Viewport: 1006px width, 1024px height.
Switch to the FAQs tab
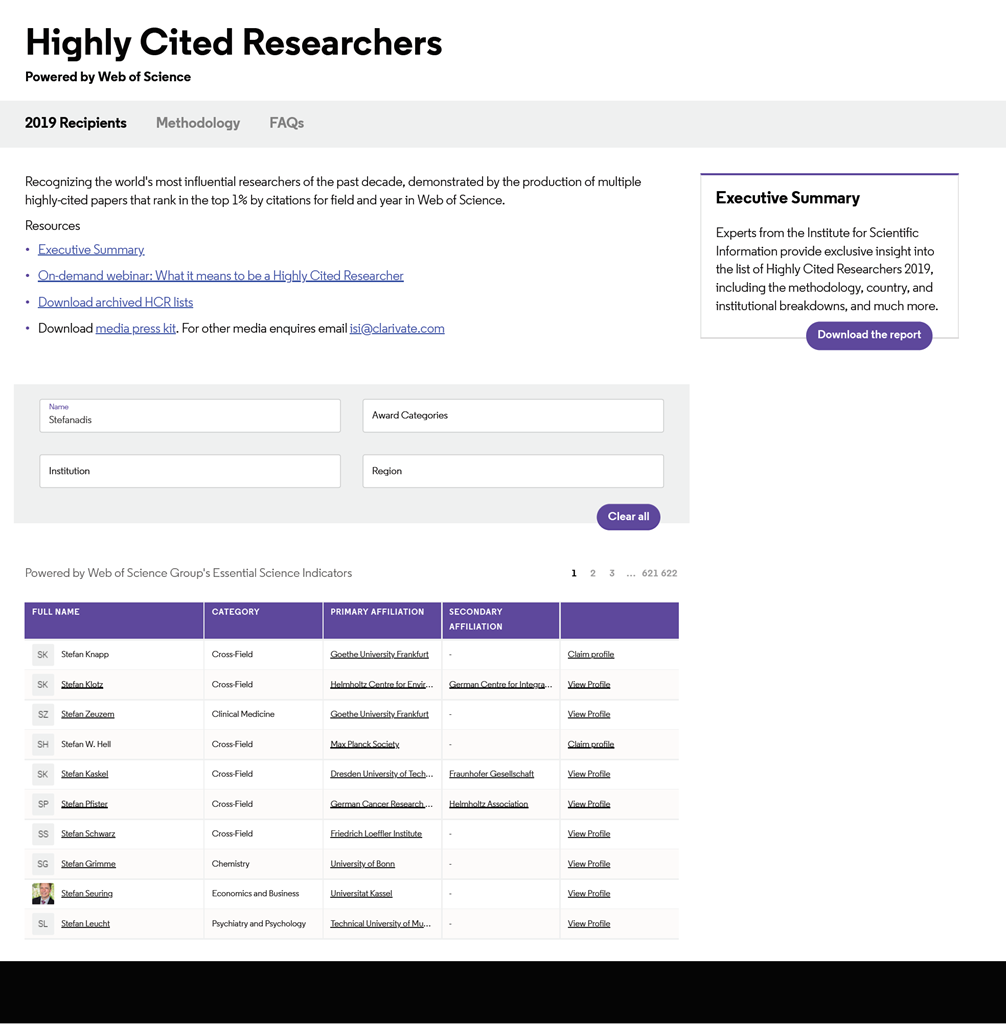(x=286, y=123)
